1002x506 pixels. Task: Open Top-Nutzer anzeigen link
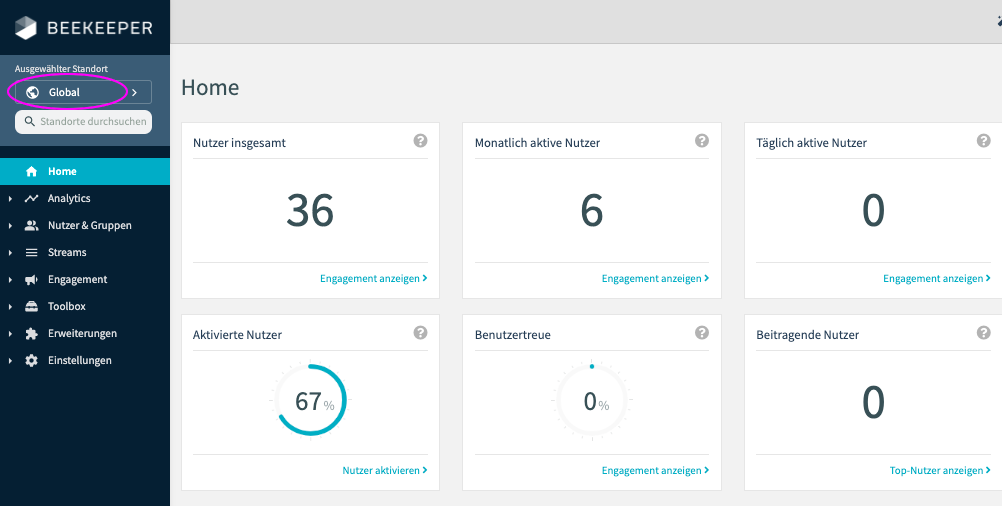point(939,470)
